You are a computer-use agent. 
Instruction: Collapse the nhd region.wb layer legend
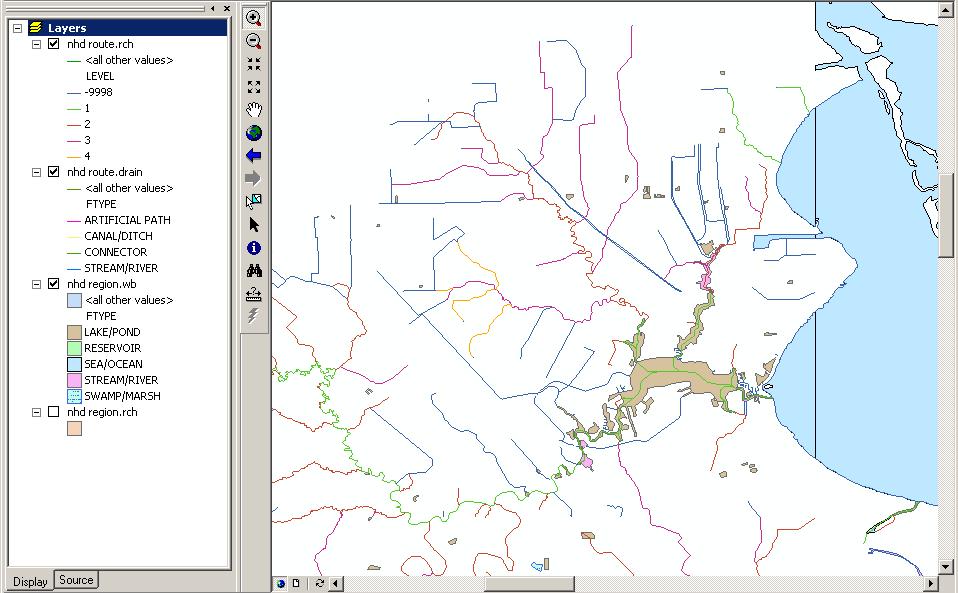tap(37, 284)
